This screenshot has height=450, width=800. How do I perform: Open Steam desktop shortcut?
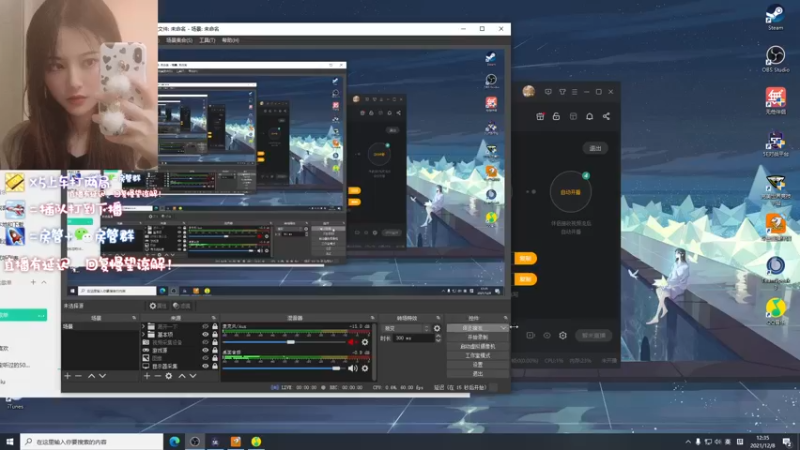point(776,17)
